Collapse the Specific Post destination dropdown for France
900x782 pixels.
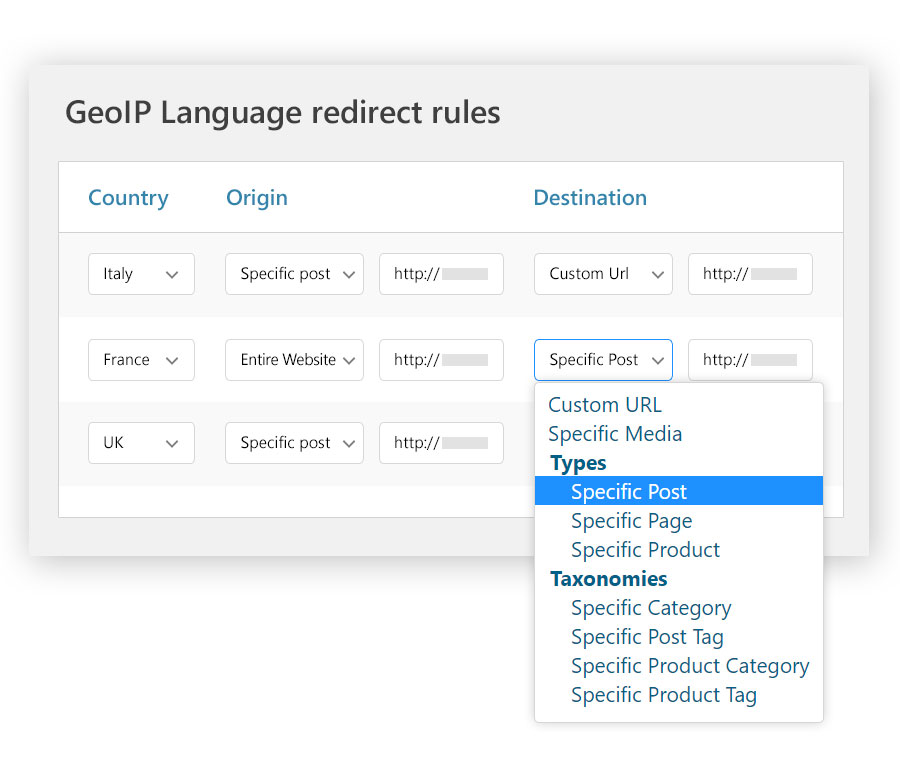point(603,359)
